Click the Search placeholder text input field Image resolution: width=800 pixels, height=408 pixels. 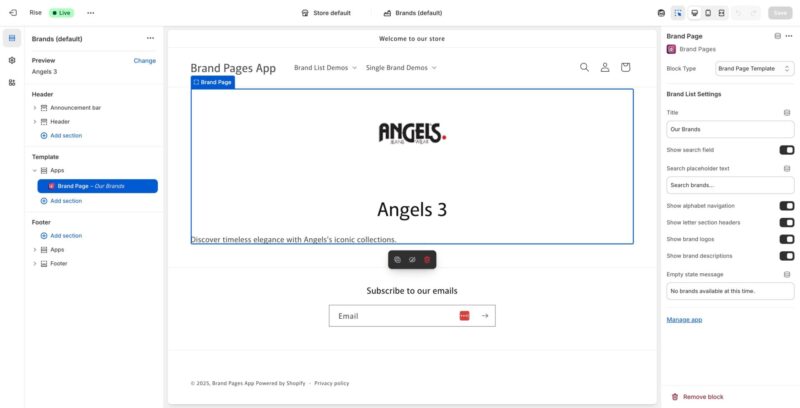pos(730,185)
